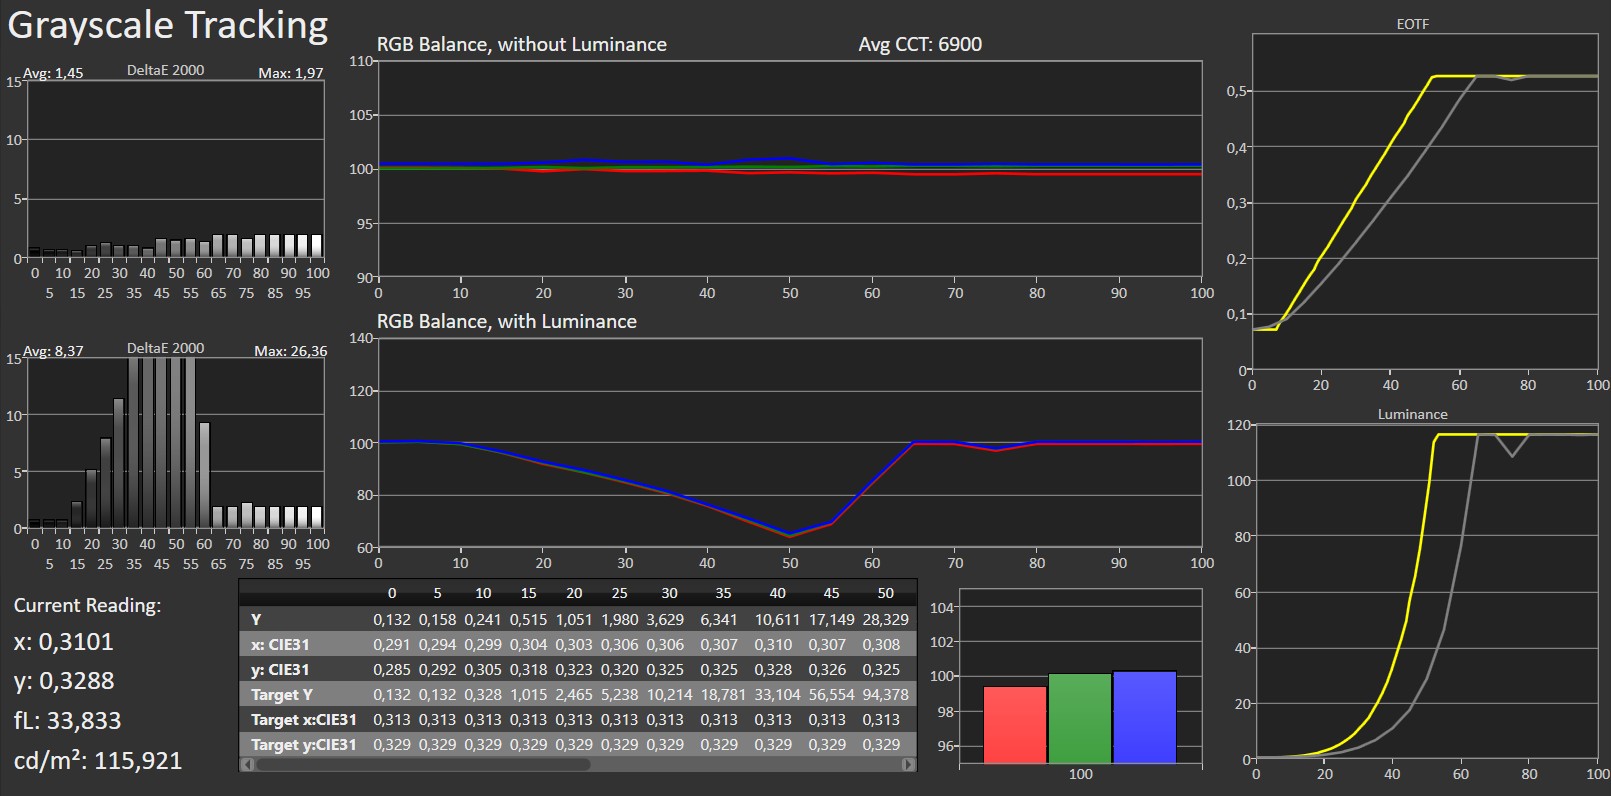Click the blue bar in RGB bar chart
Image resolution: width=1611 pixels, height=796 pixels.
(1144, 716)
